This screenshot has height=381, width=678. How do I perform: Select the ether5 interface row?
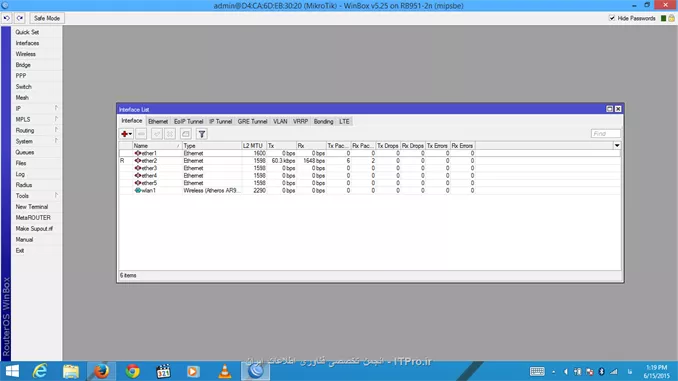tap(370, 183)
